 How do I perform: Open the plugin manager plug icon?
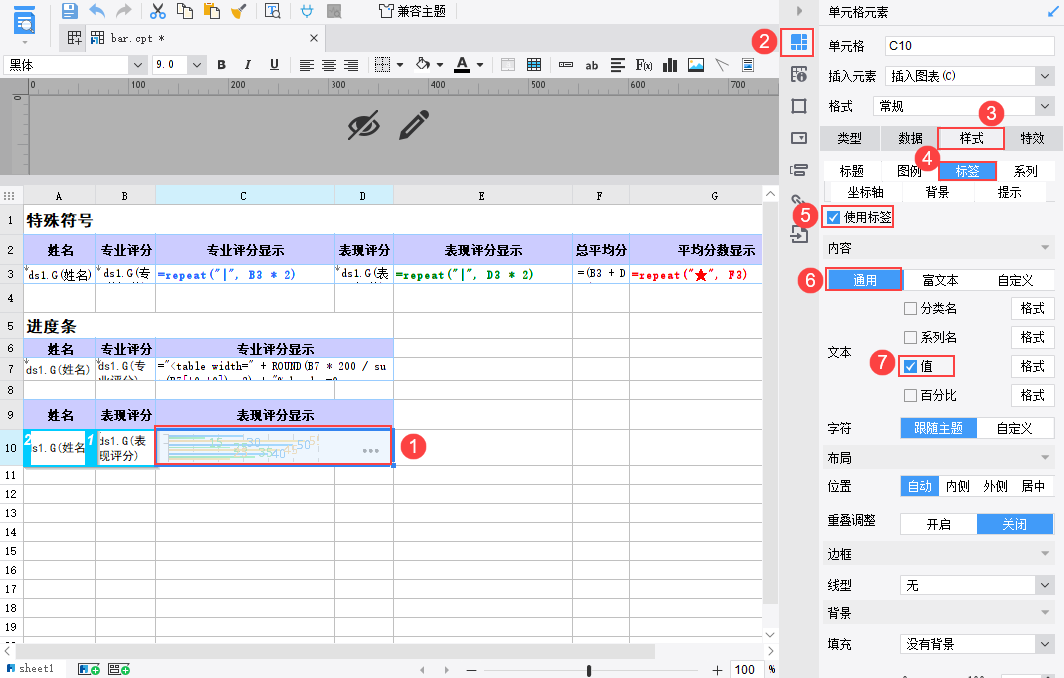307,11
